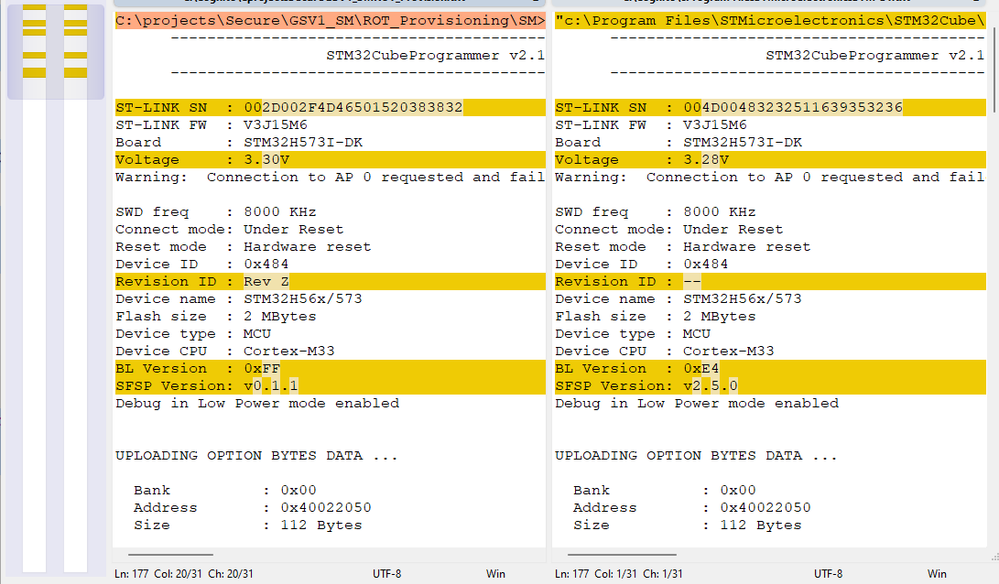
Task: Click right pane Size 112 Bytes line
Action: (x=687, y=525)
